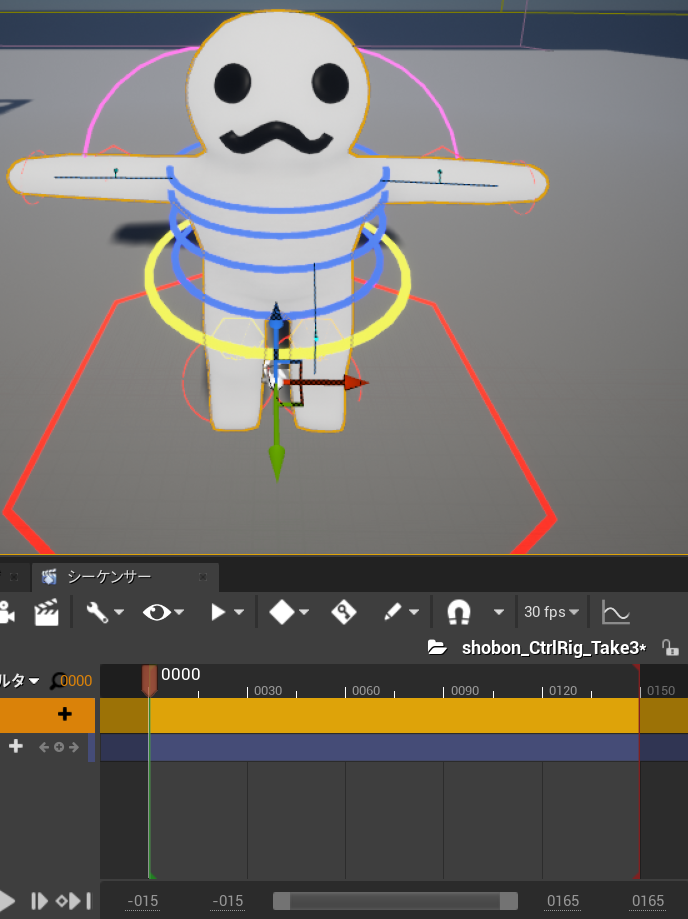Jump to previous key with left arrow
The width and height of the screenshot is (688, 919).
point(43,747)
